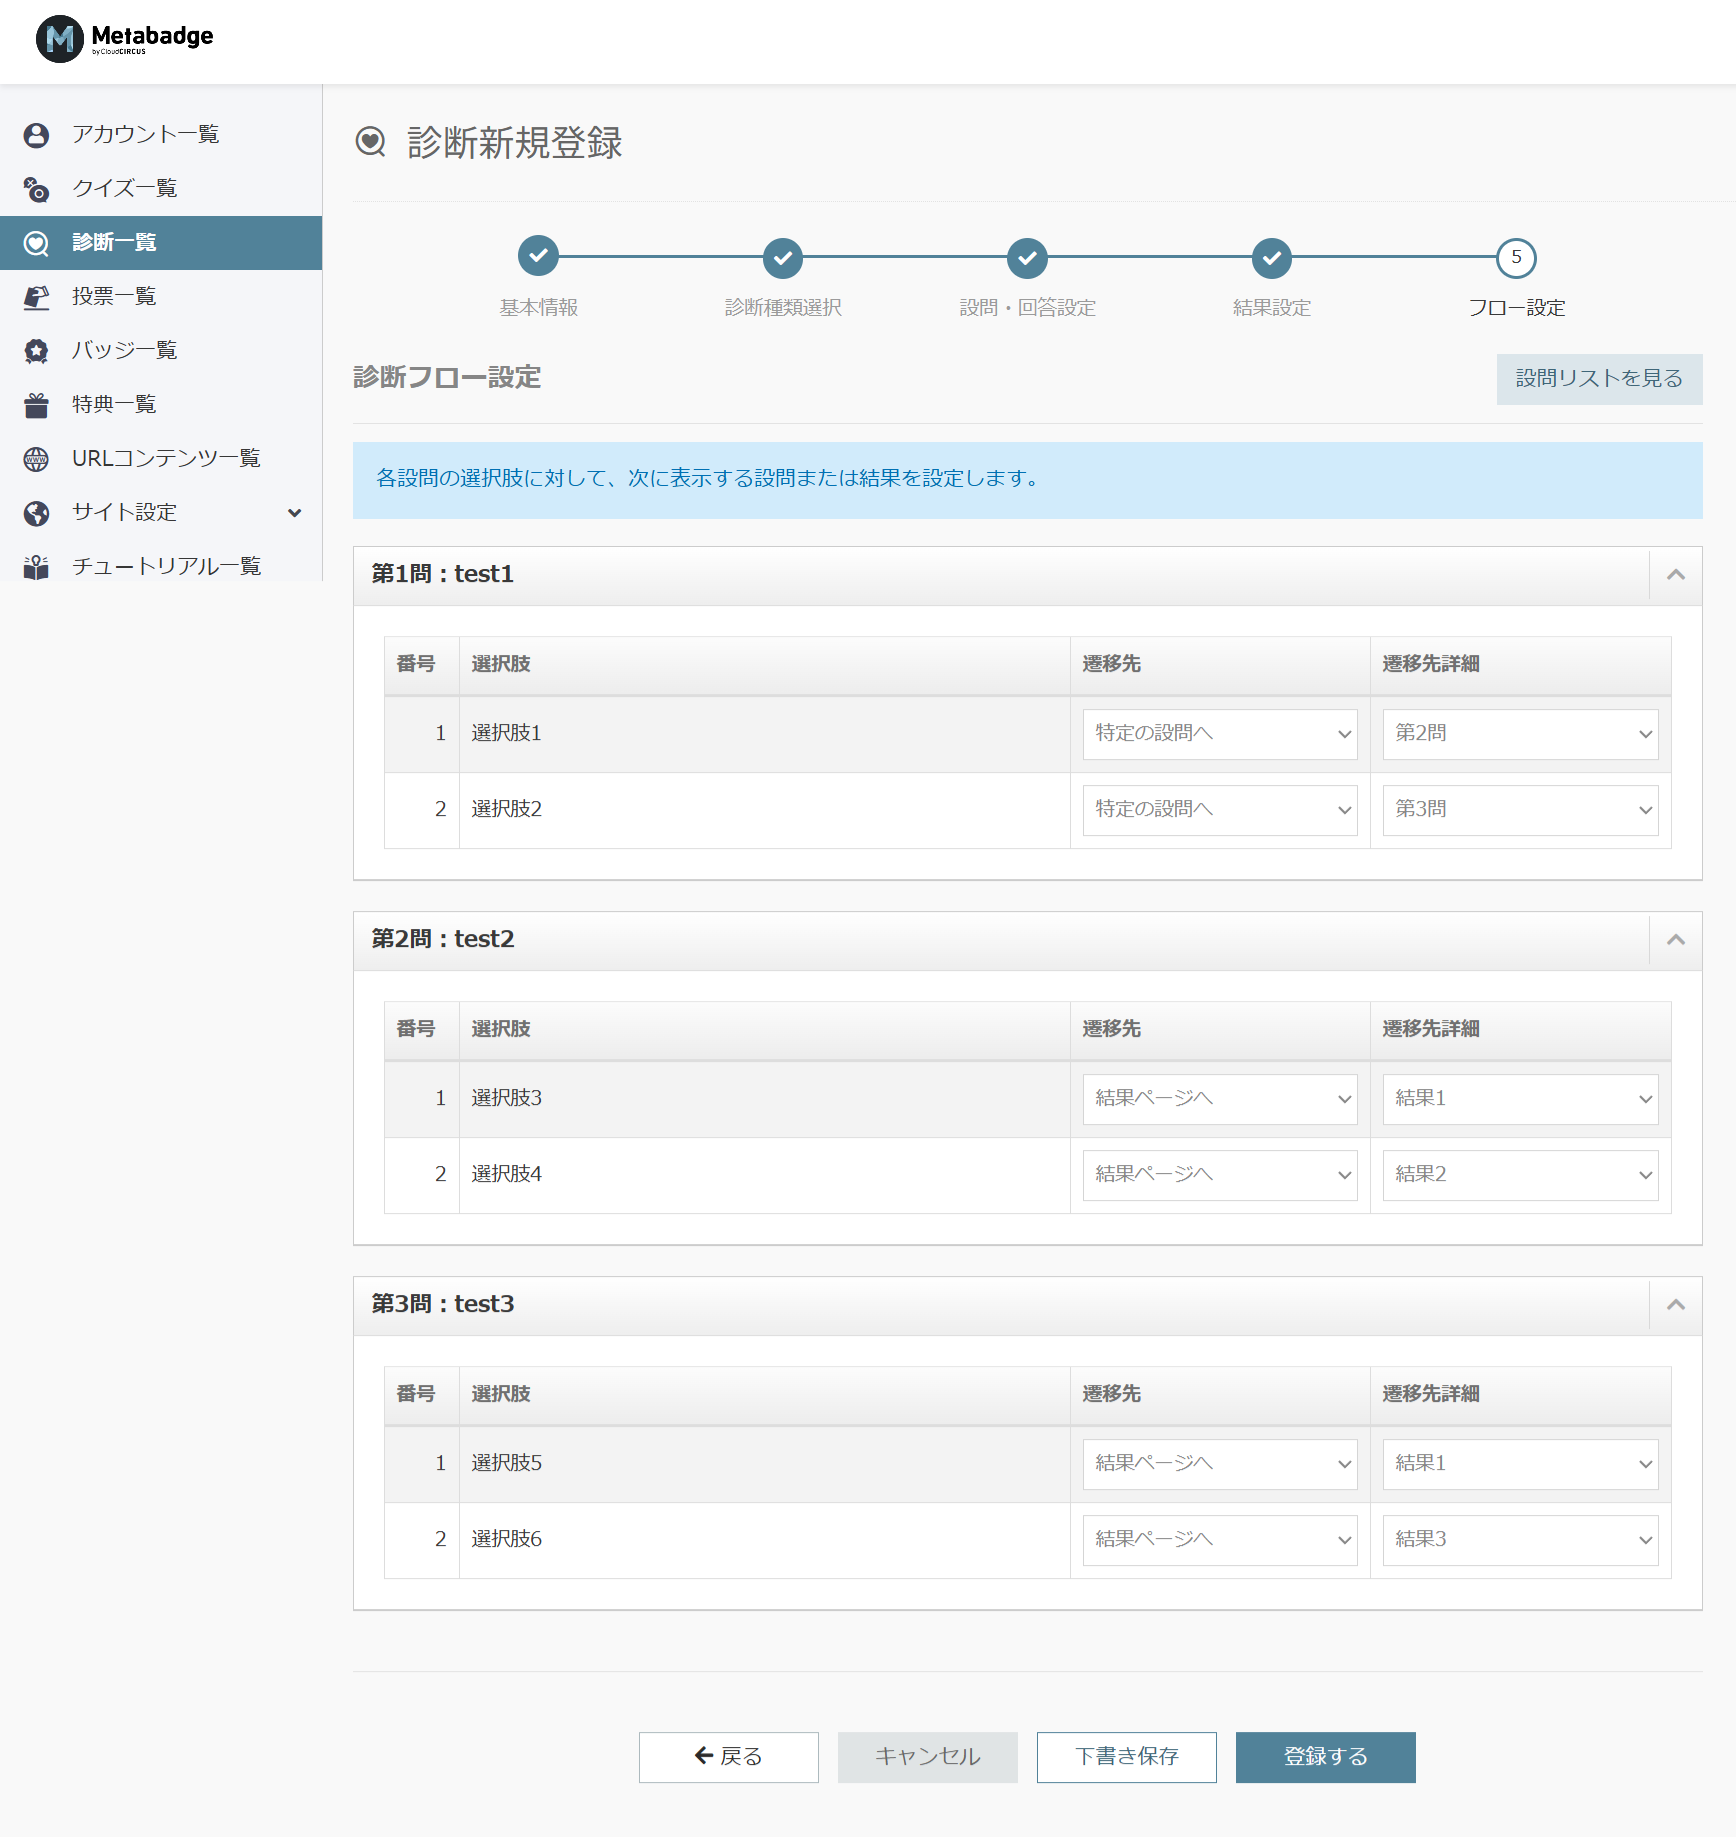Select the vote list ballot icon
The width and height of the screenshot is (1736, 1837).
pos(36,297)
